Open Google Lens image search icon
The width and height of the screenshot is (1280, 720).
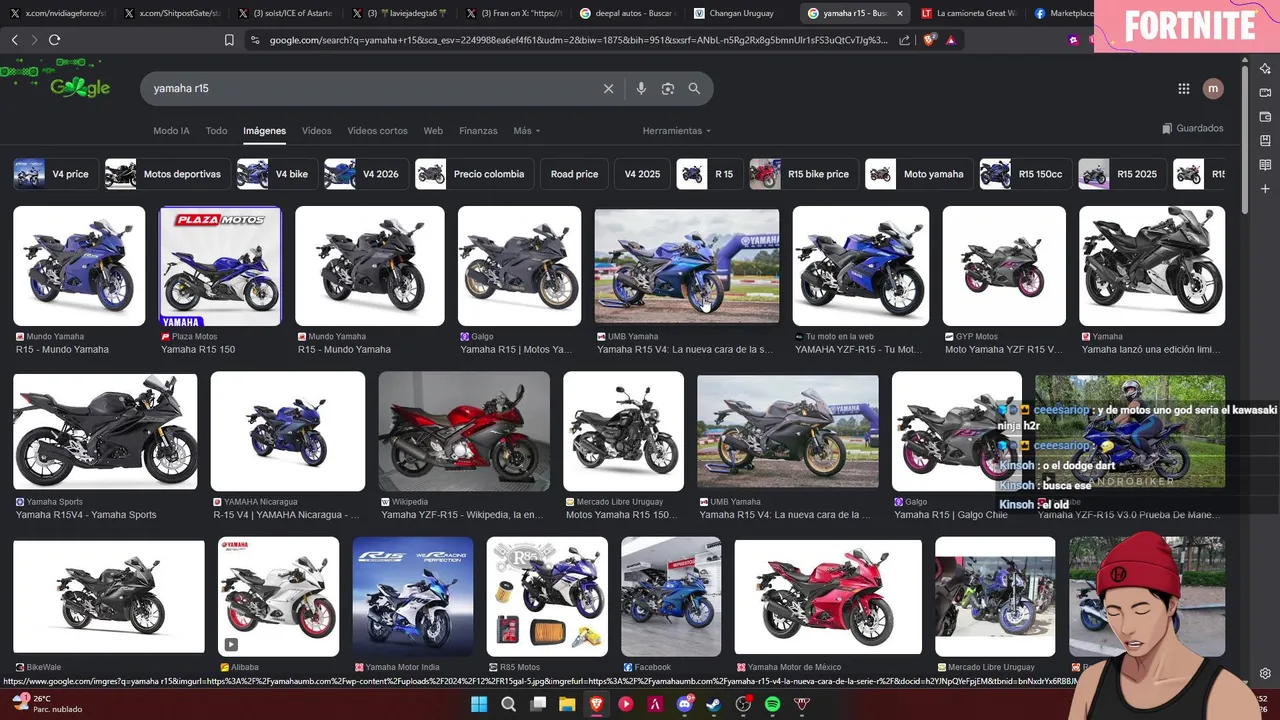click(x=668, y=88)
